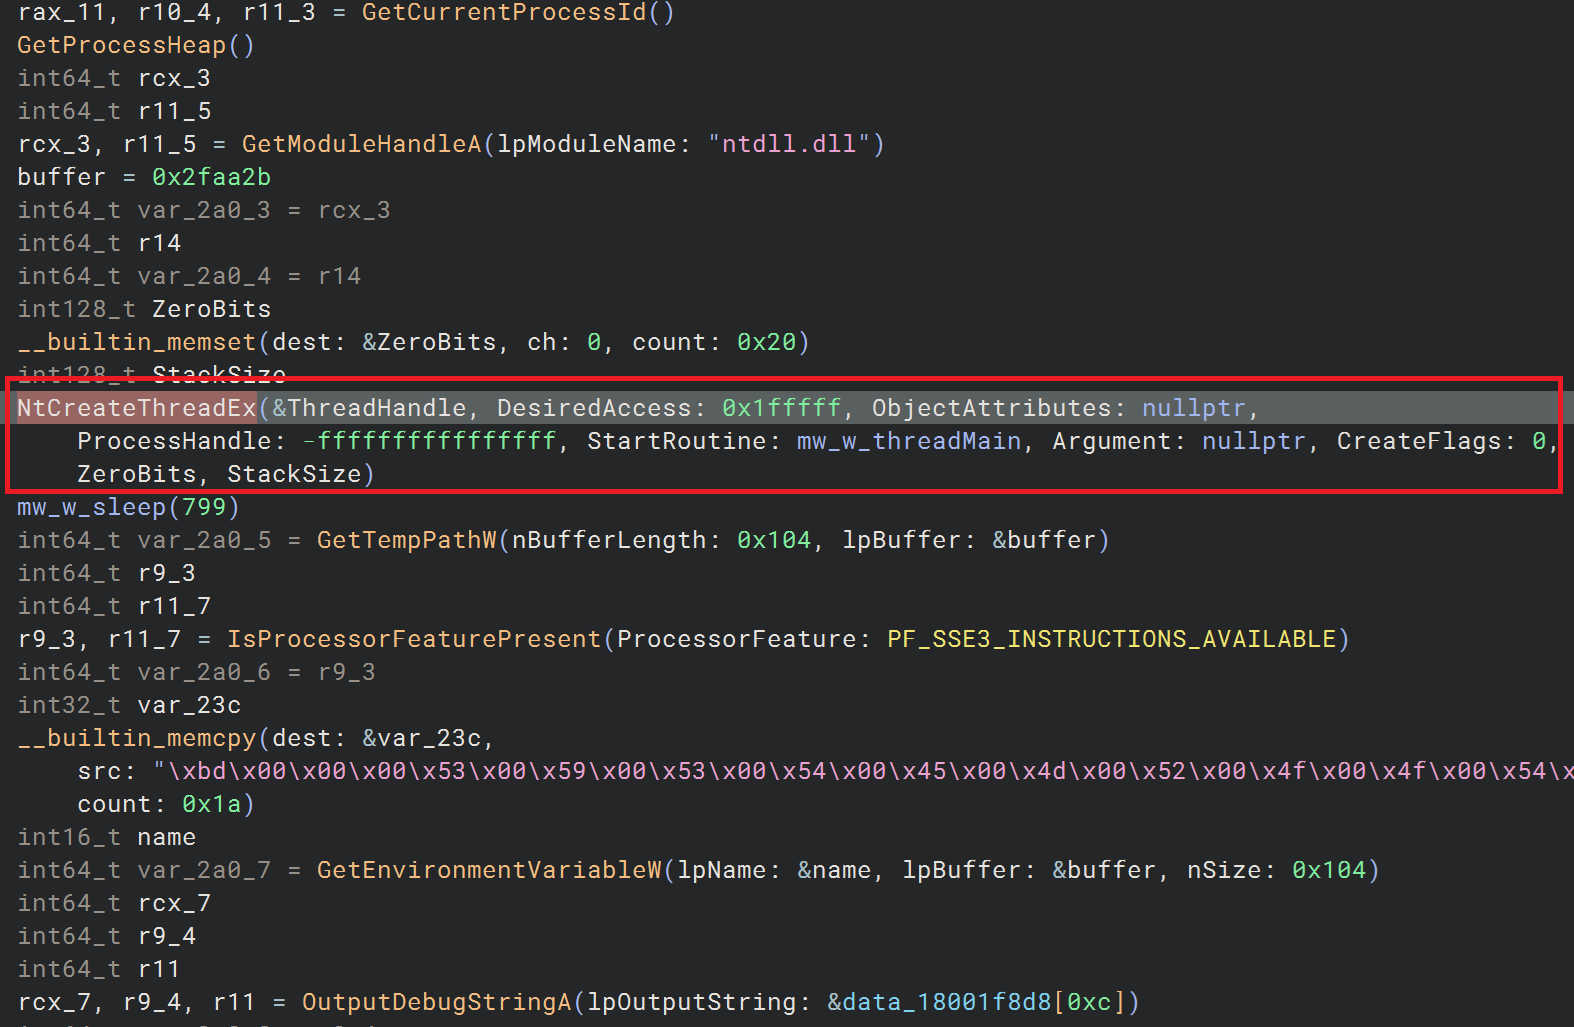Image resolution: width=1574 pixels, height=1027 pixels.
Task: Click the int64_t rcx_3 declaration
Action: 114,78
